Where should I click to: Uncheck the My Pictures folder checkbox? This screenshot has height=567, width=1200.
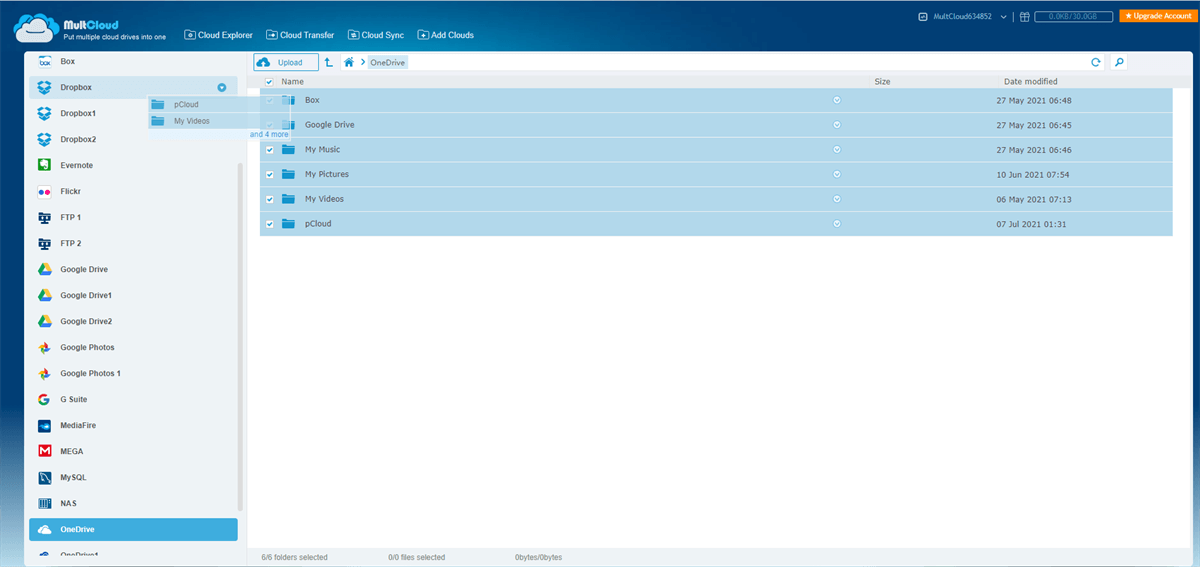pyautogui.click(x=269, y=174)
